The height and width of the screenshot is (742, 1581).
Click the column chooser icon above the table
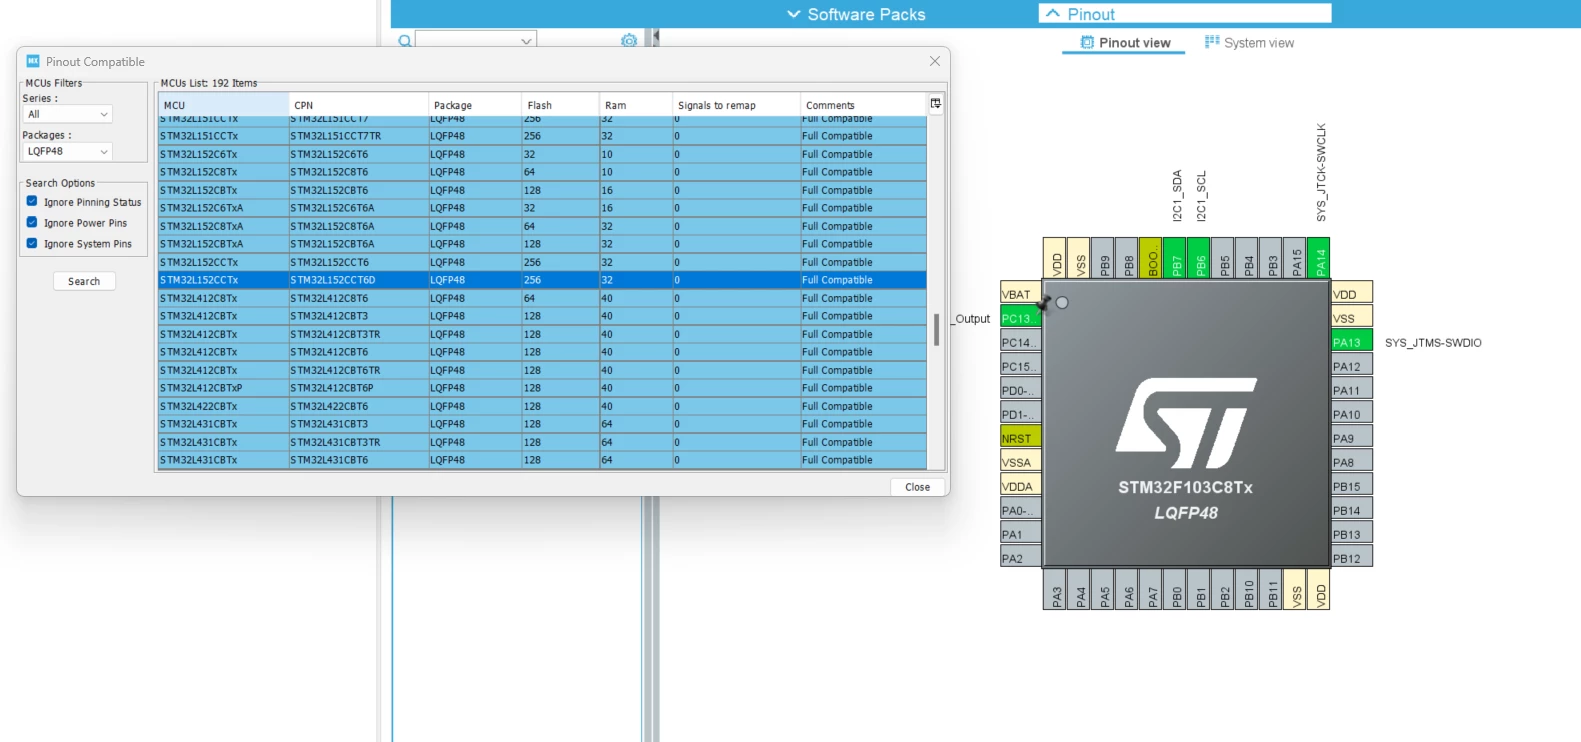(x=936, y=103)
